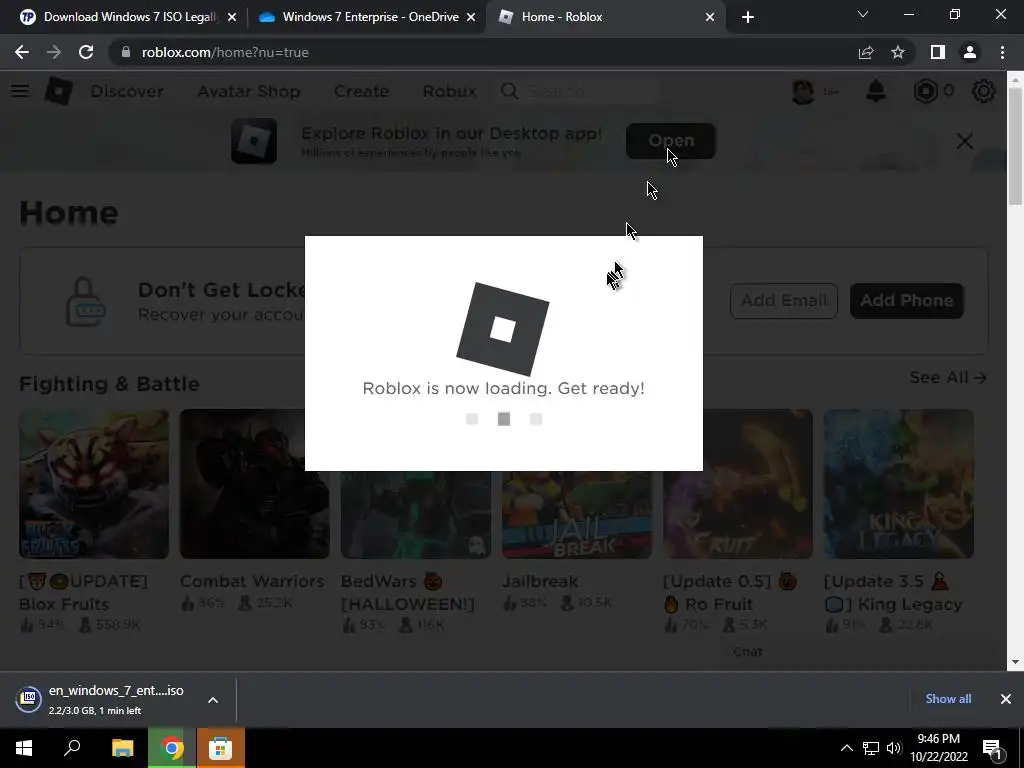1024x768 pixels.
Task: Open Chrome three-dot menu
Action: click(1002, 52)
